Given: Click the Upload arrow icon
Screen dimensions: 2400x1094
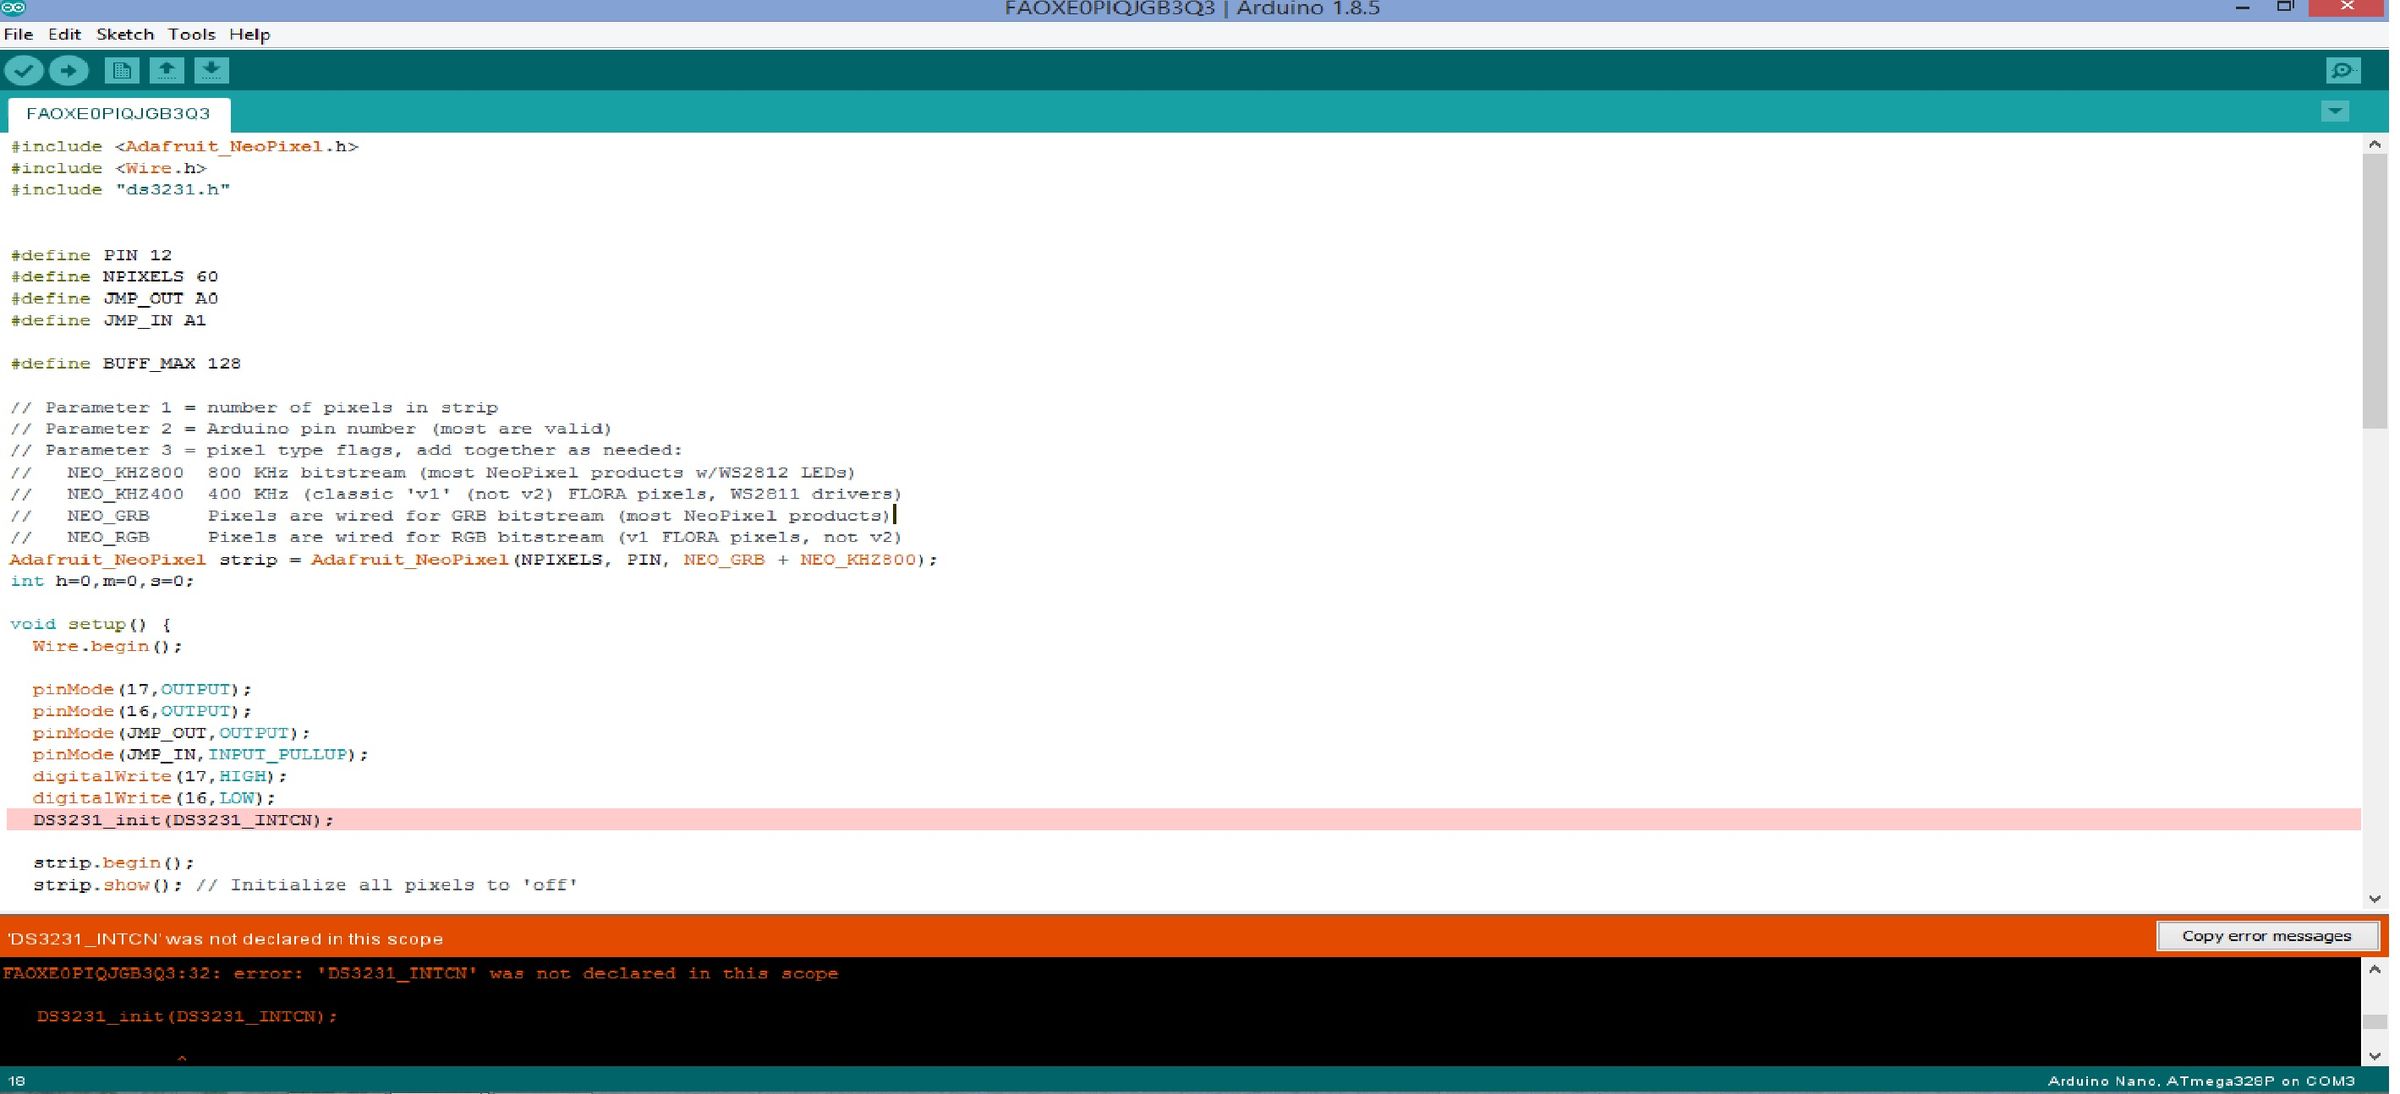Looking at the screenshot, I should 68,71.
